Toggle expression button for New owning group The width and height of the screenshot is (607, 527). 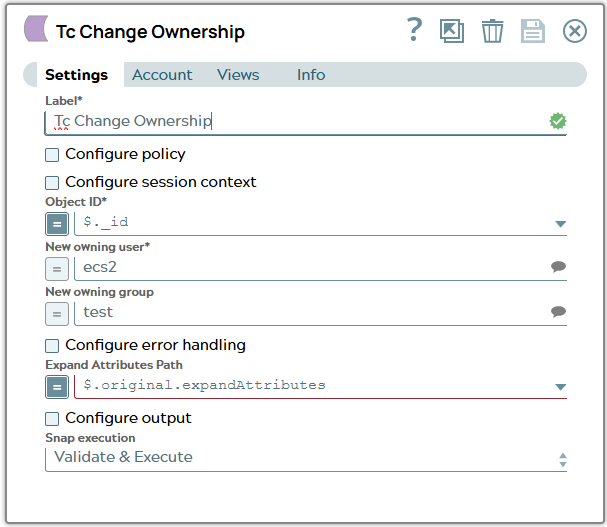[x=57, y=314]
